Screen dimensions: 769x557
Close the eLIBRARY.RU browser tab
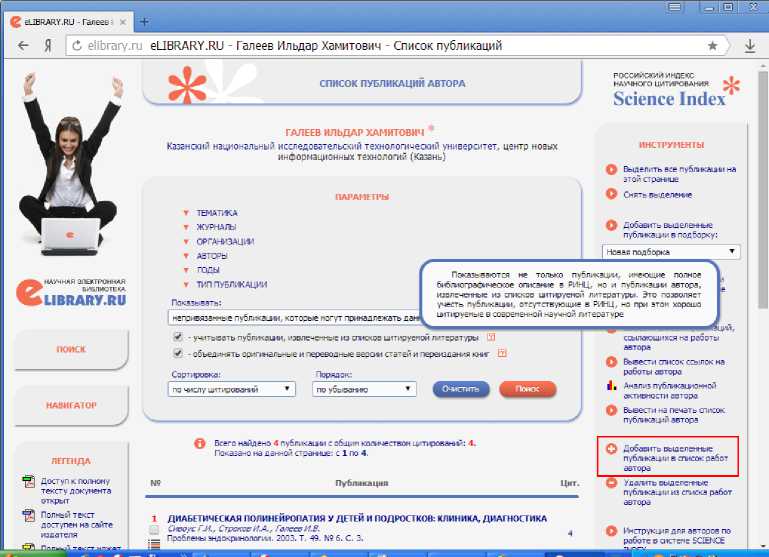pyautogui.click(x=123, y=22)
